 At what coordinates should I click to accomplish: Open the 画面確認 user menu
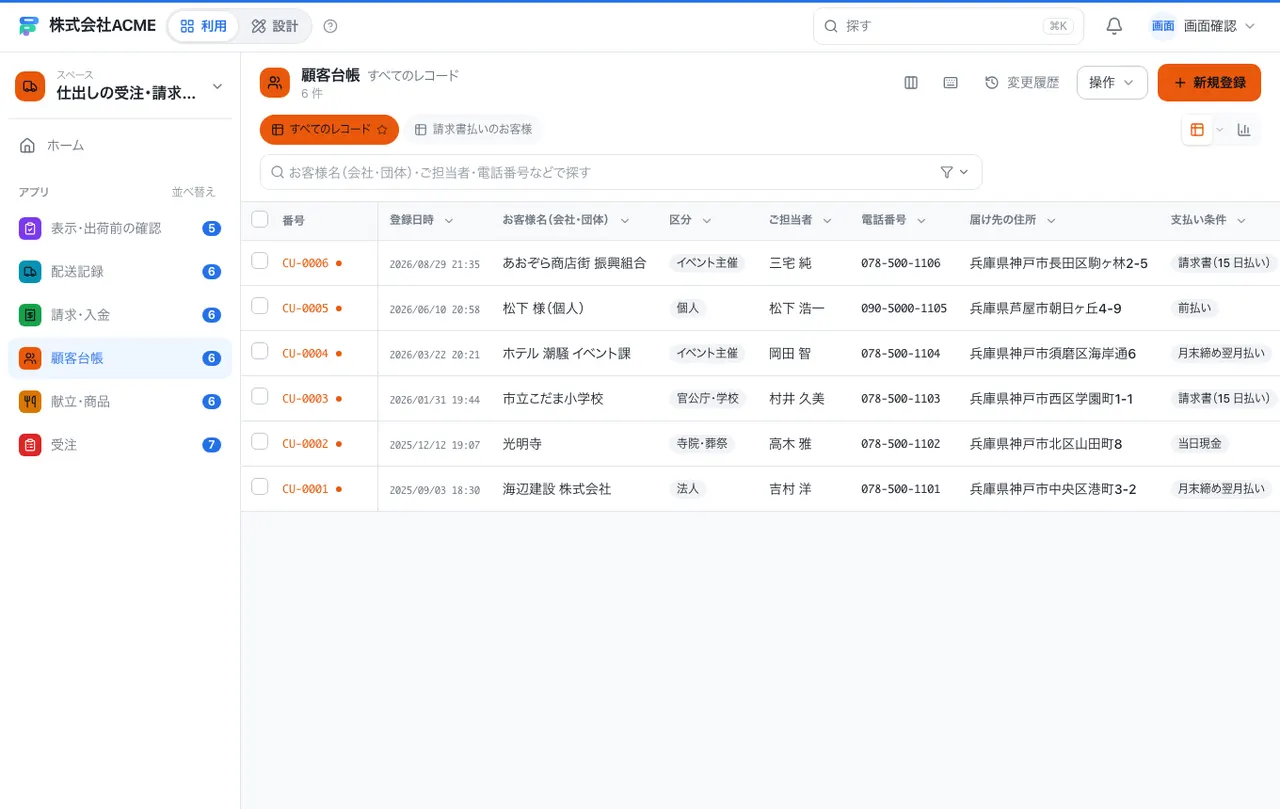[x=1202, y=26]
